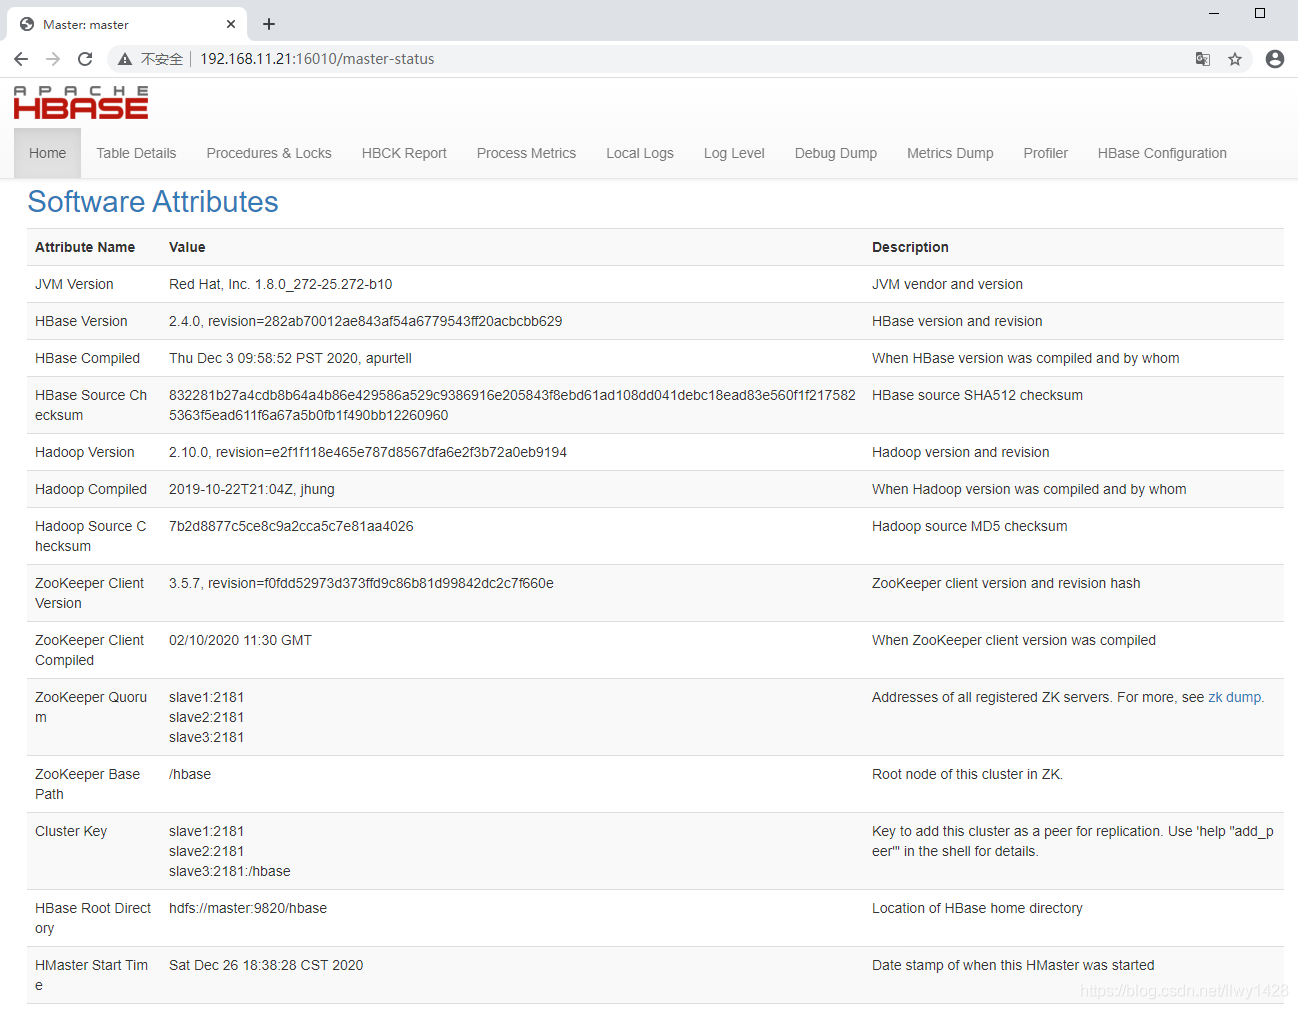This screenshot has height=1009, width=1298.
Task: Click the HMaster start time Sat Dec 26
Action: click(266, 965)
